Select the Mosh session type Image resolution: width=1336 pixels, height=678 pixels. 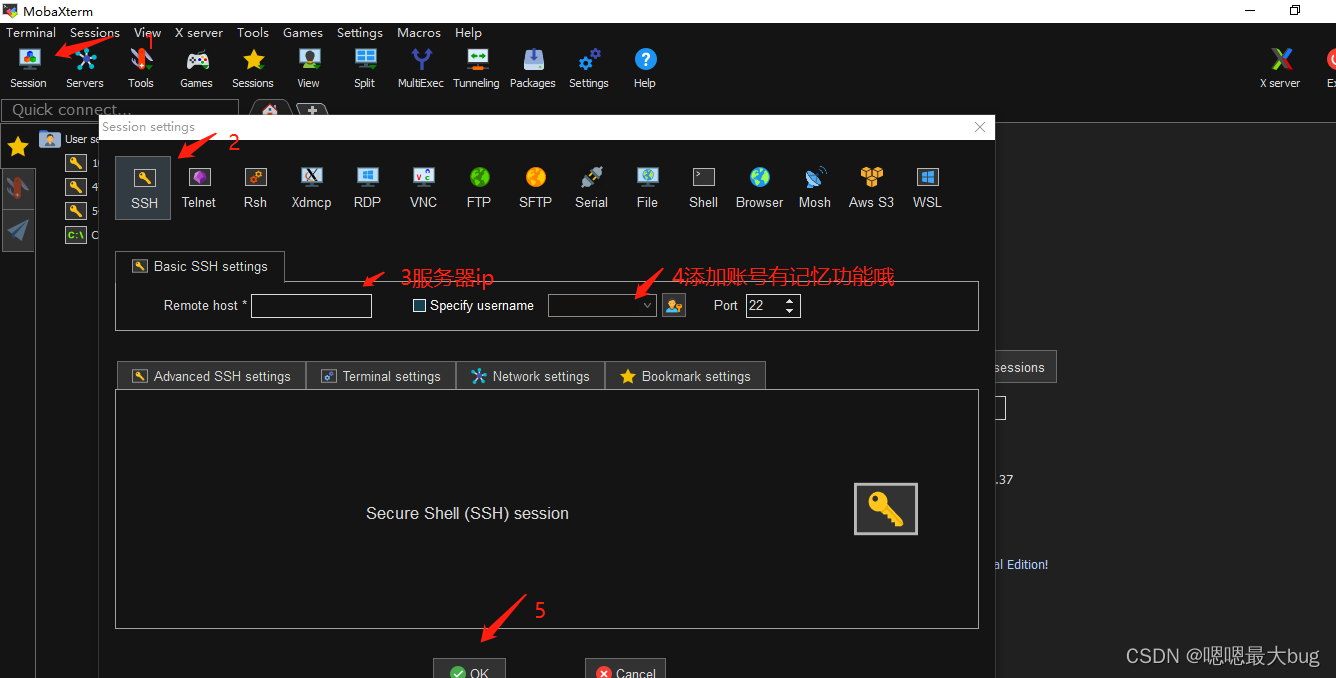[815, 188]
